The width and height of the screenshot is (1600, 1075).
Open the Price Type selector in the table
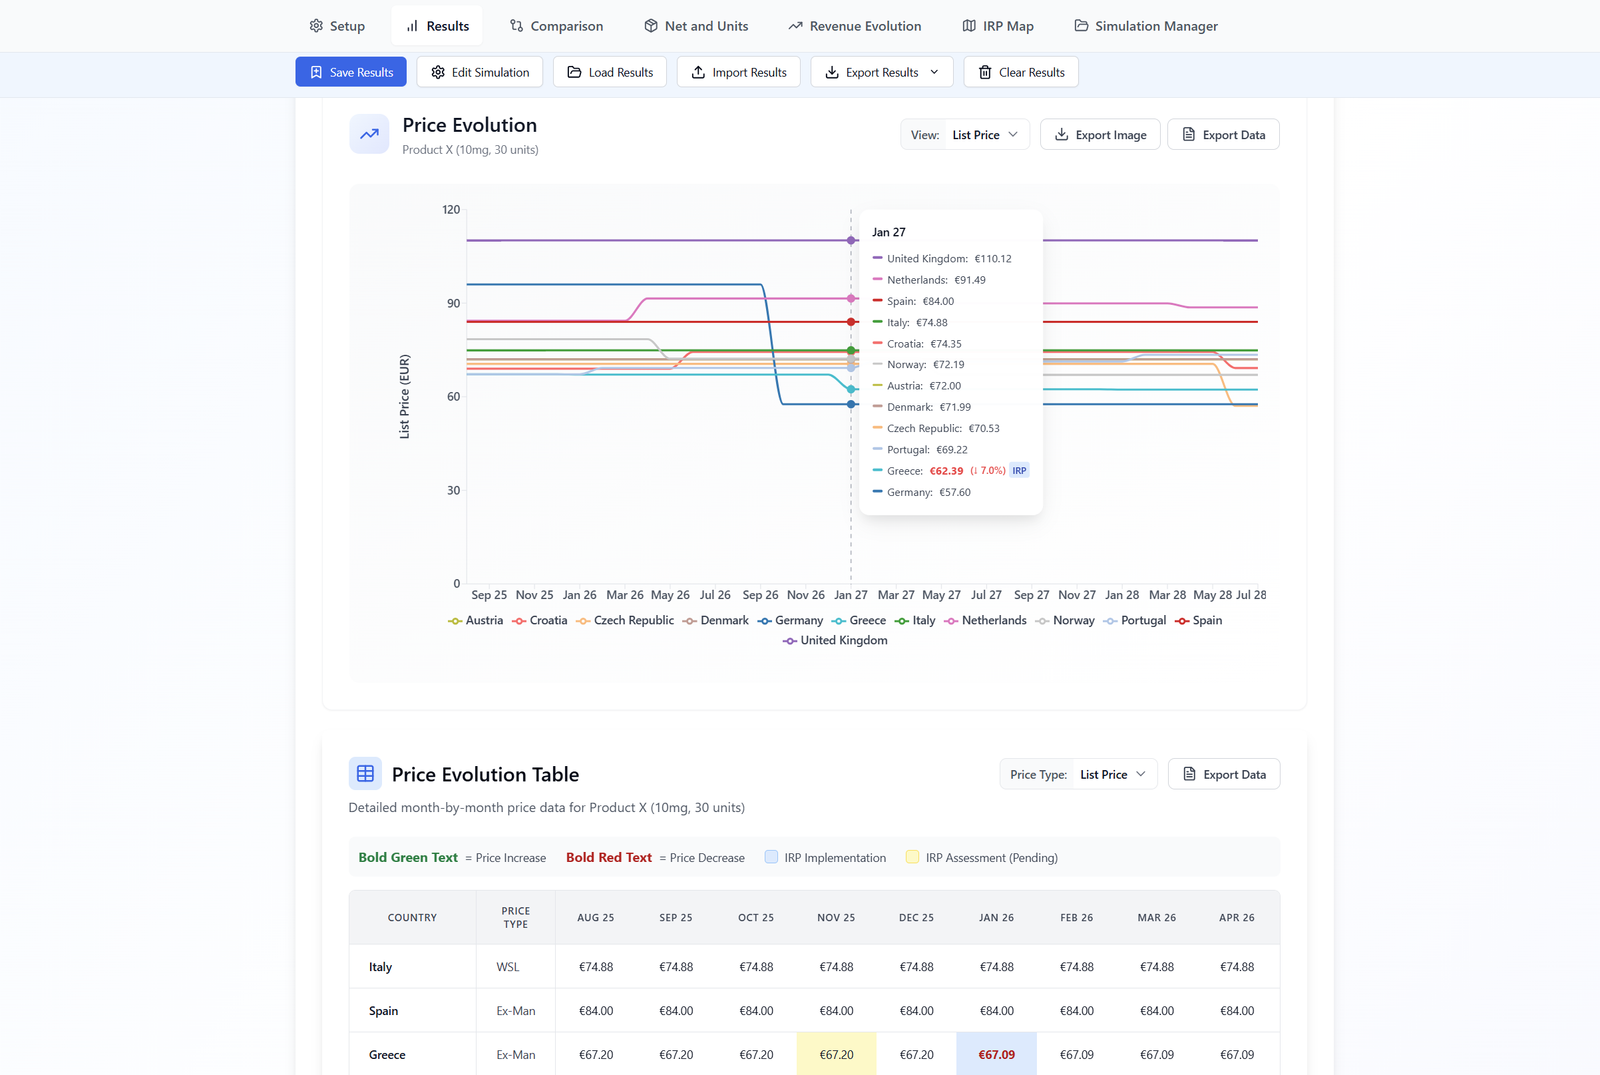pyautogui.click(x=1112, y=773)
